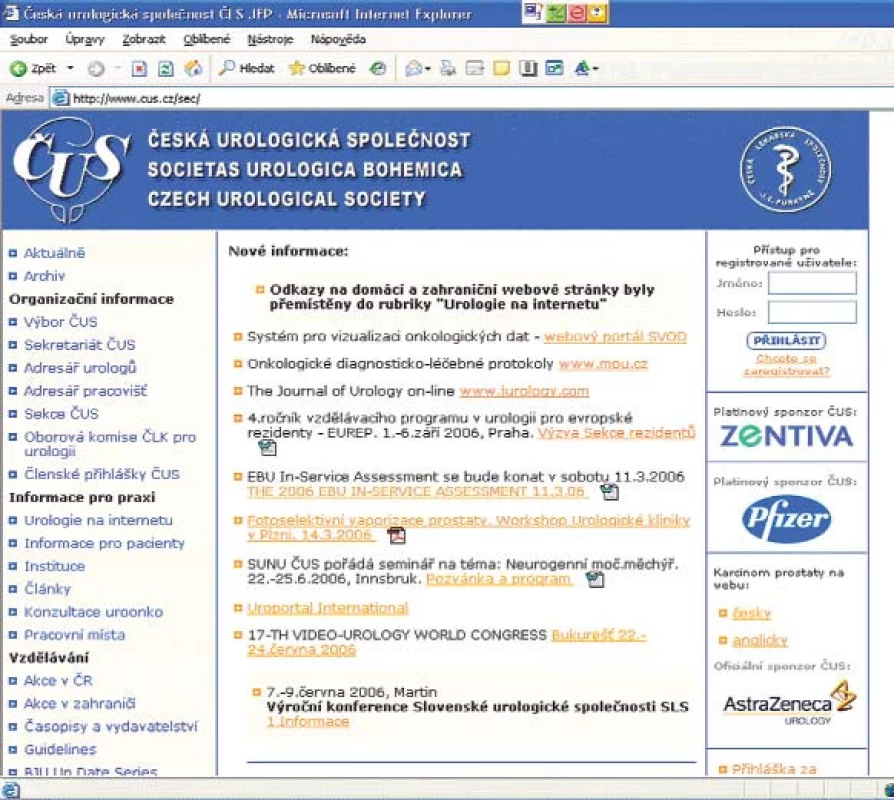Screen dimensions: 894x800
Task: Open the Forward button history dropdown arrow
Action: 119,68
